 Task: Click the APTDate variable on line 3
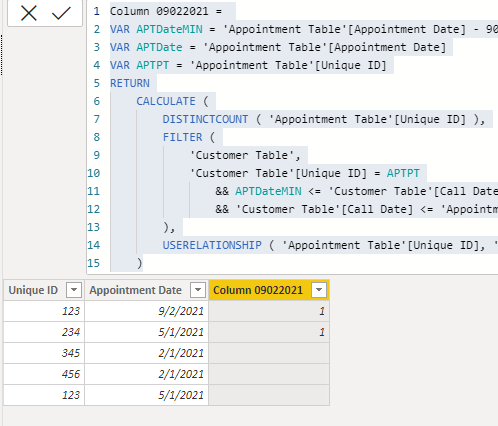click(x=159, y=47)
